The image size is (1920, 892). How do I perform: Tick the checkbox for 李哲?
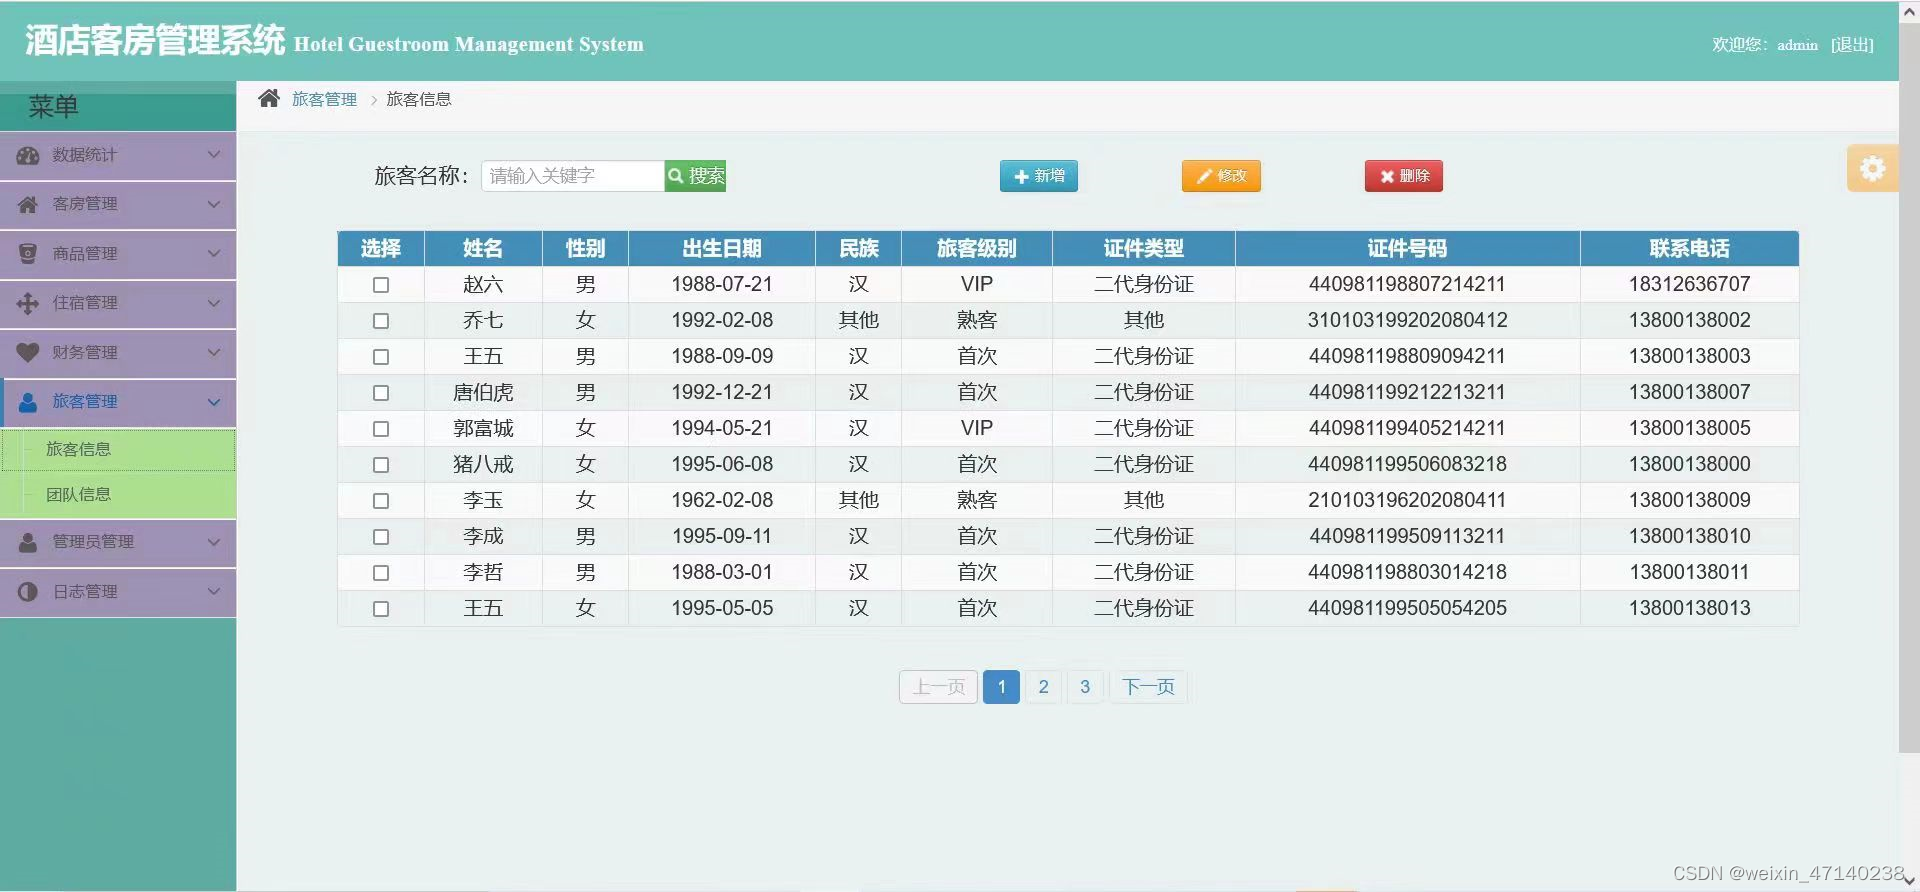381,573
